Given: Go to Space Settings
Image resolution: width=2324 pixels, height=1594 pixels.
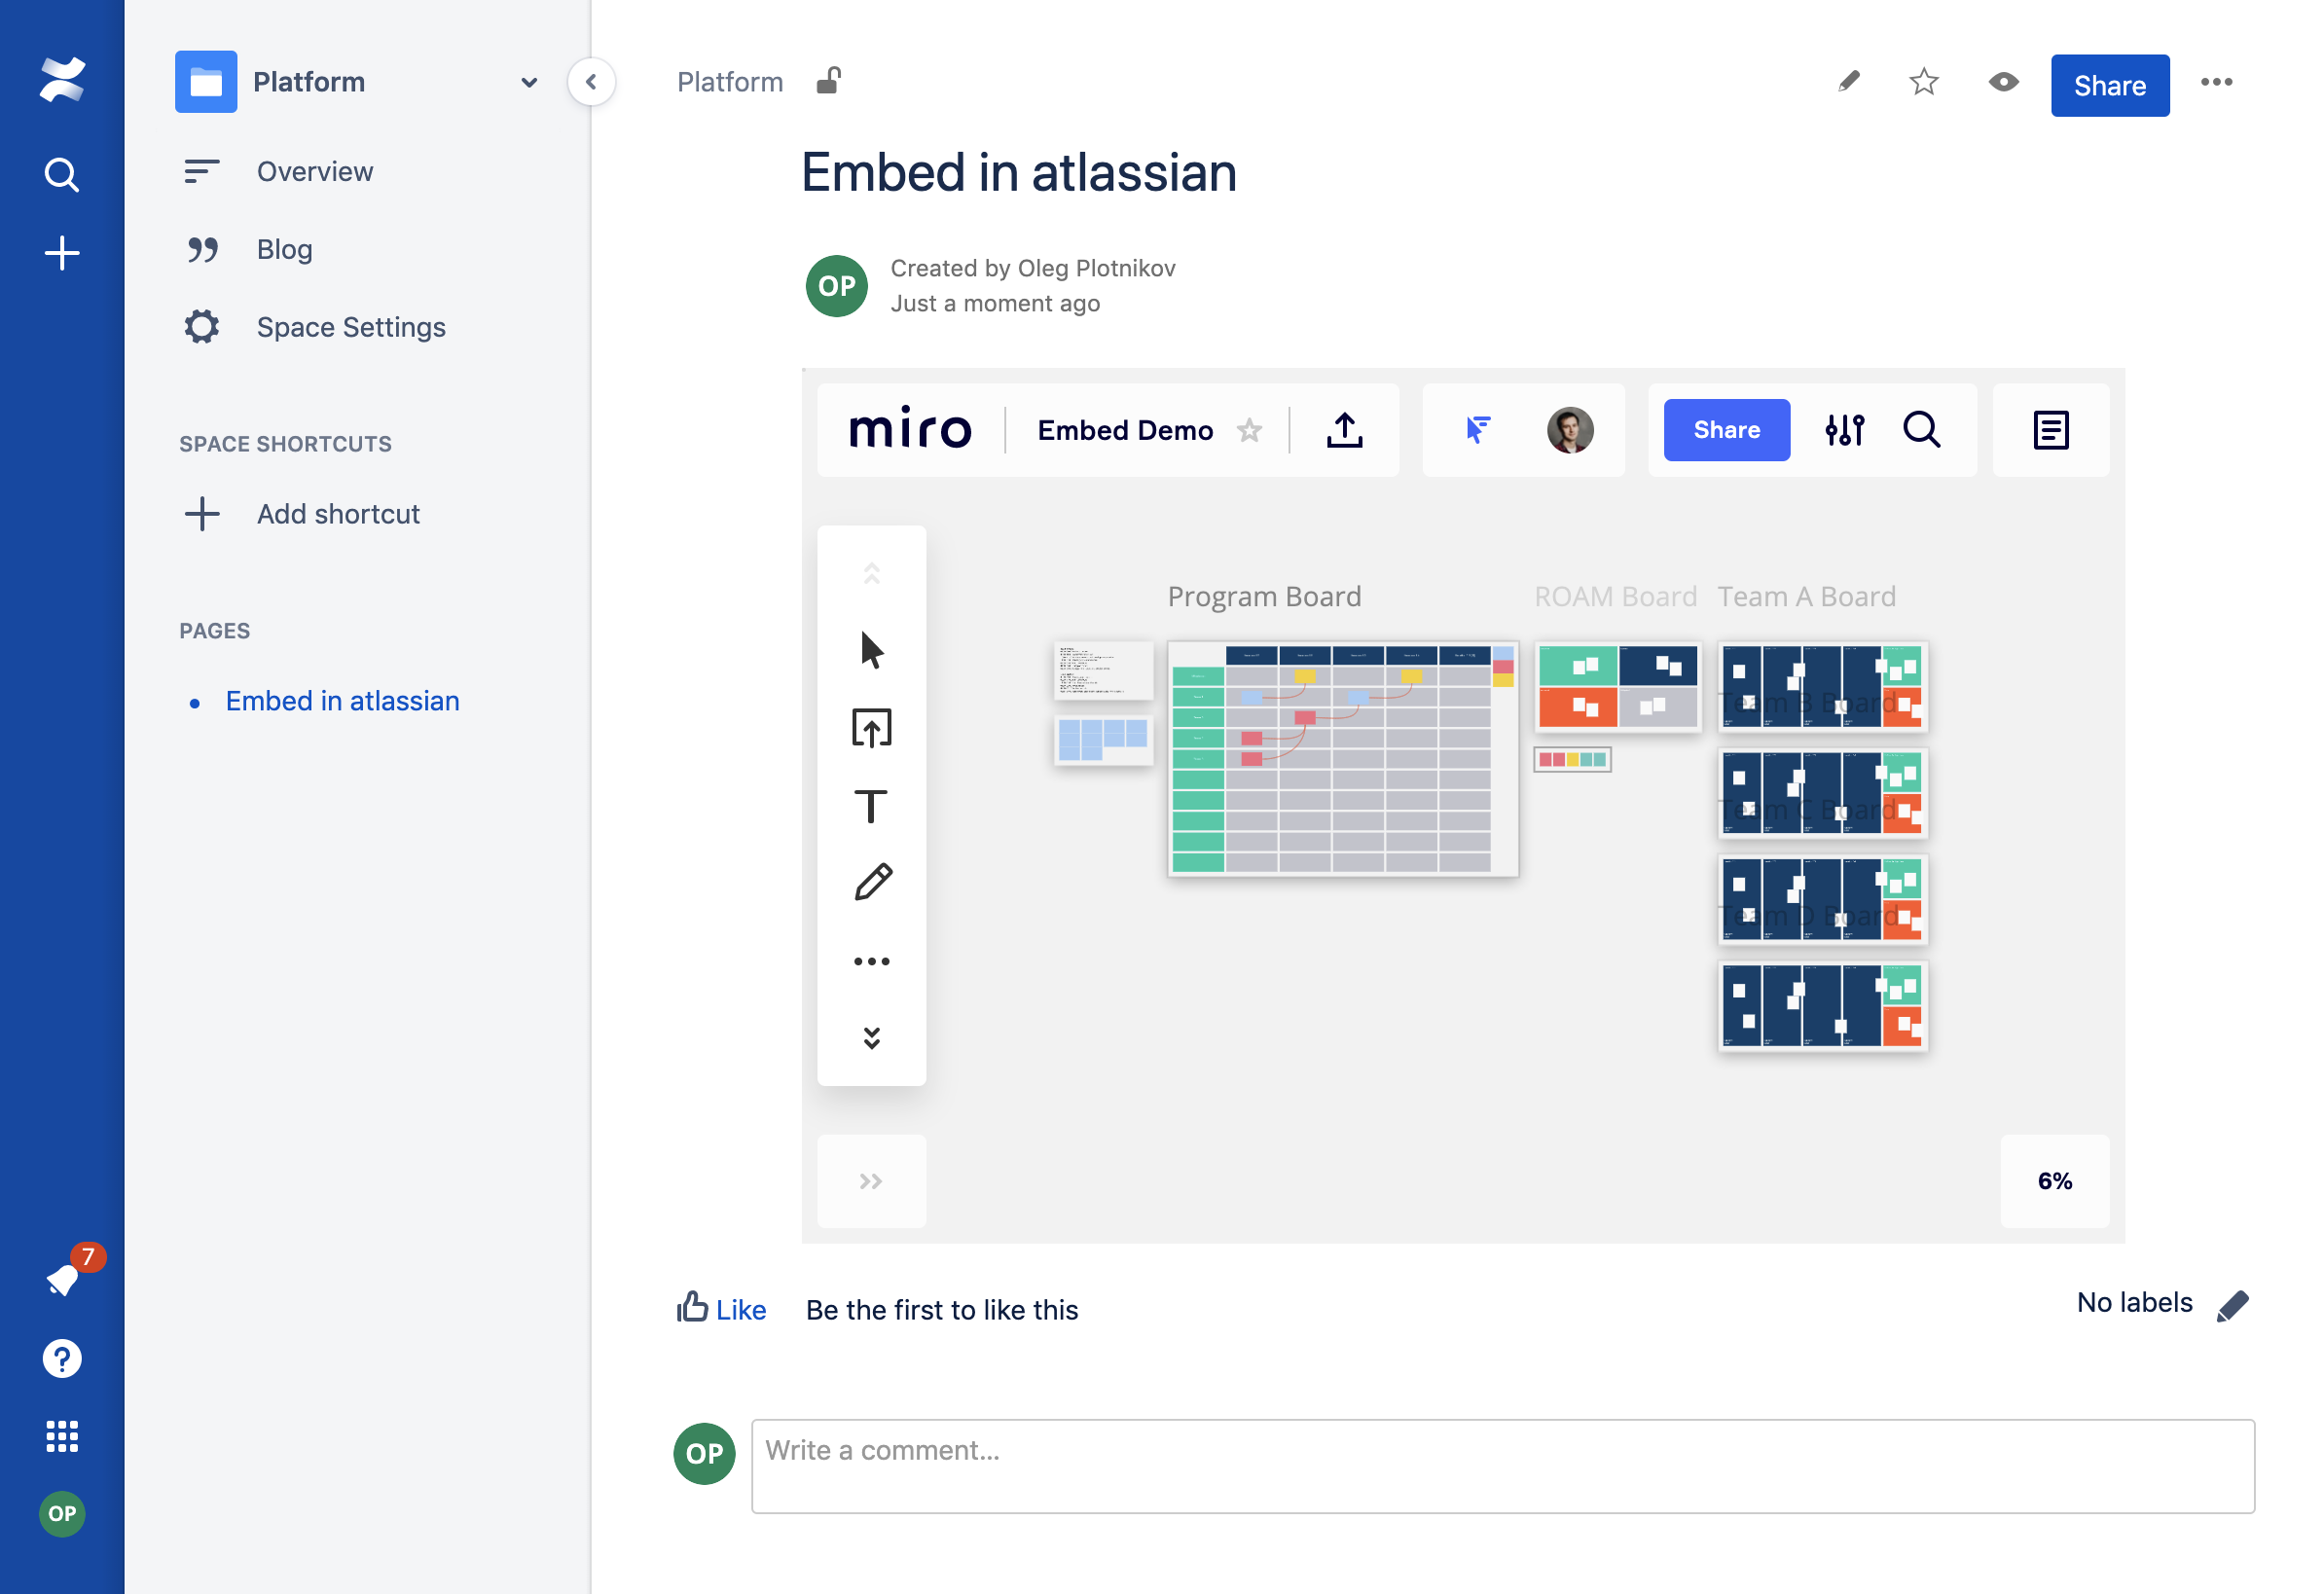Looking at the screenshot, I should [x=350, y=327].
